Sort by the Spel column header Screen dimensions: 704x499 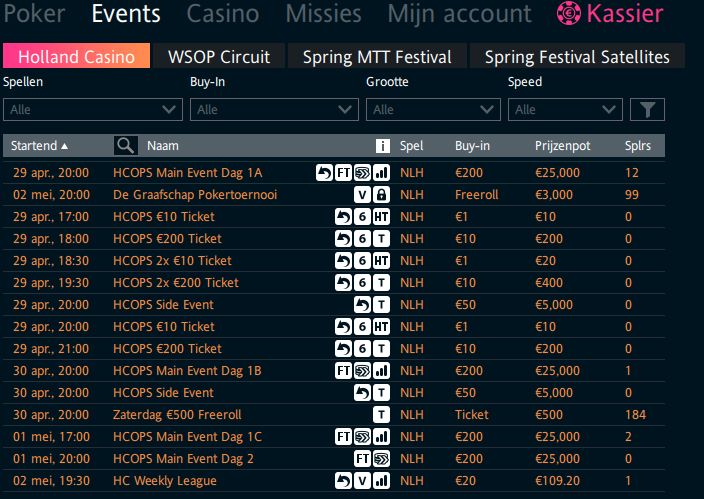pos(411,146)
